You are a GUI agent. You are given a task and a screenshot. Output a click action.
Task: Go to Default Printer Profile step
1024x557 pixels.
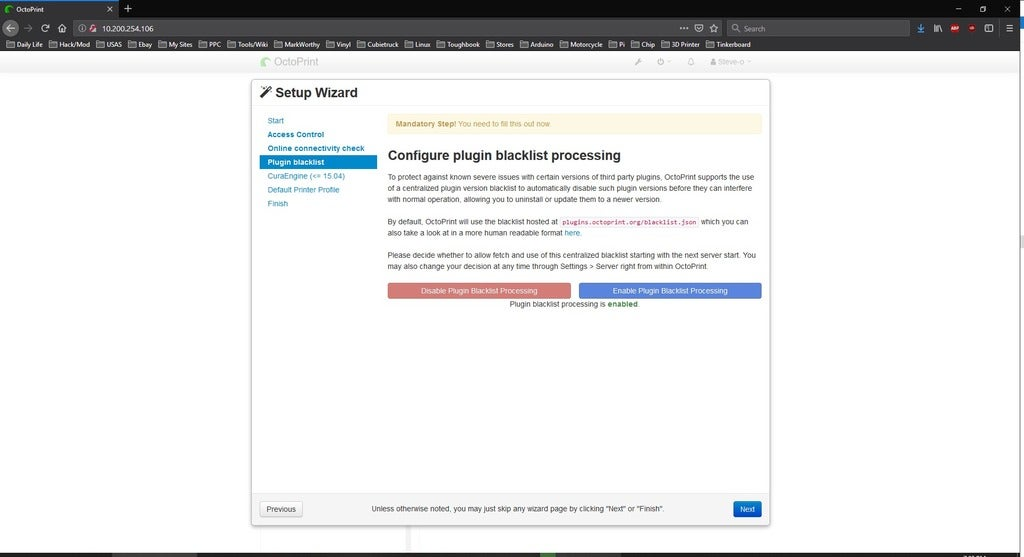point(303,190)
